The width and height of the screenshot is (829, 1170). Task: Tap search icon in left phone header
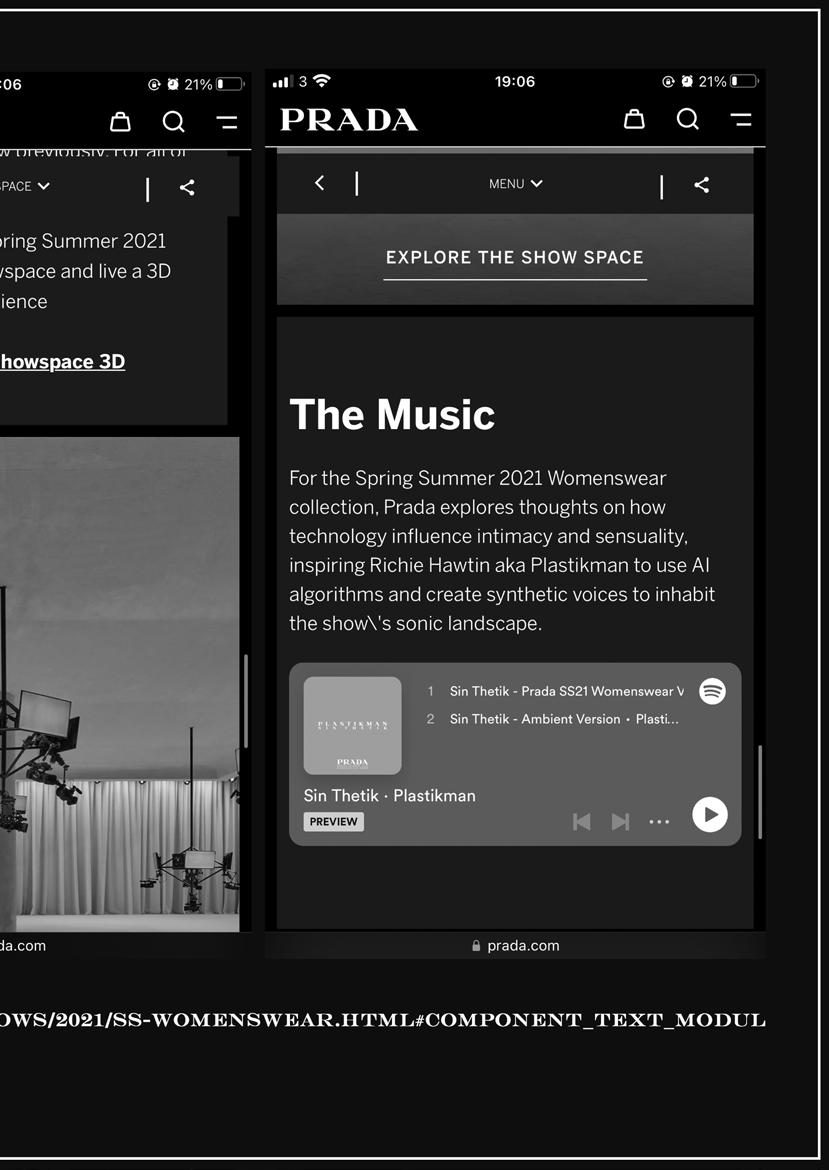[174, 122]
